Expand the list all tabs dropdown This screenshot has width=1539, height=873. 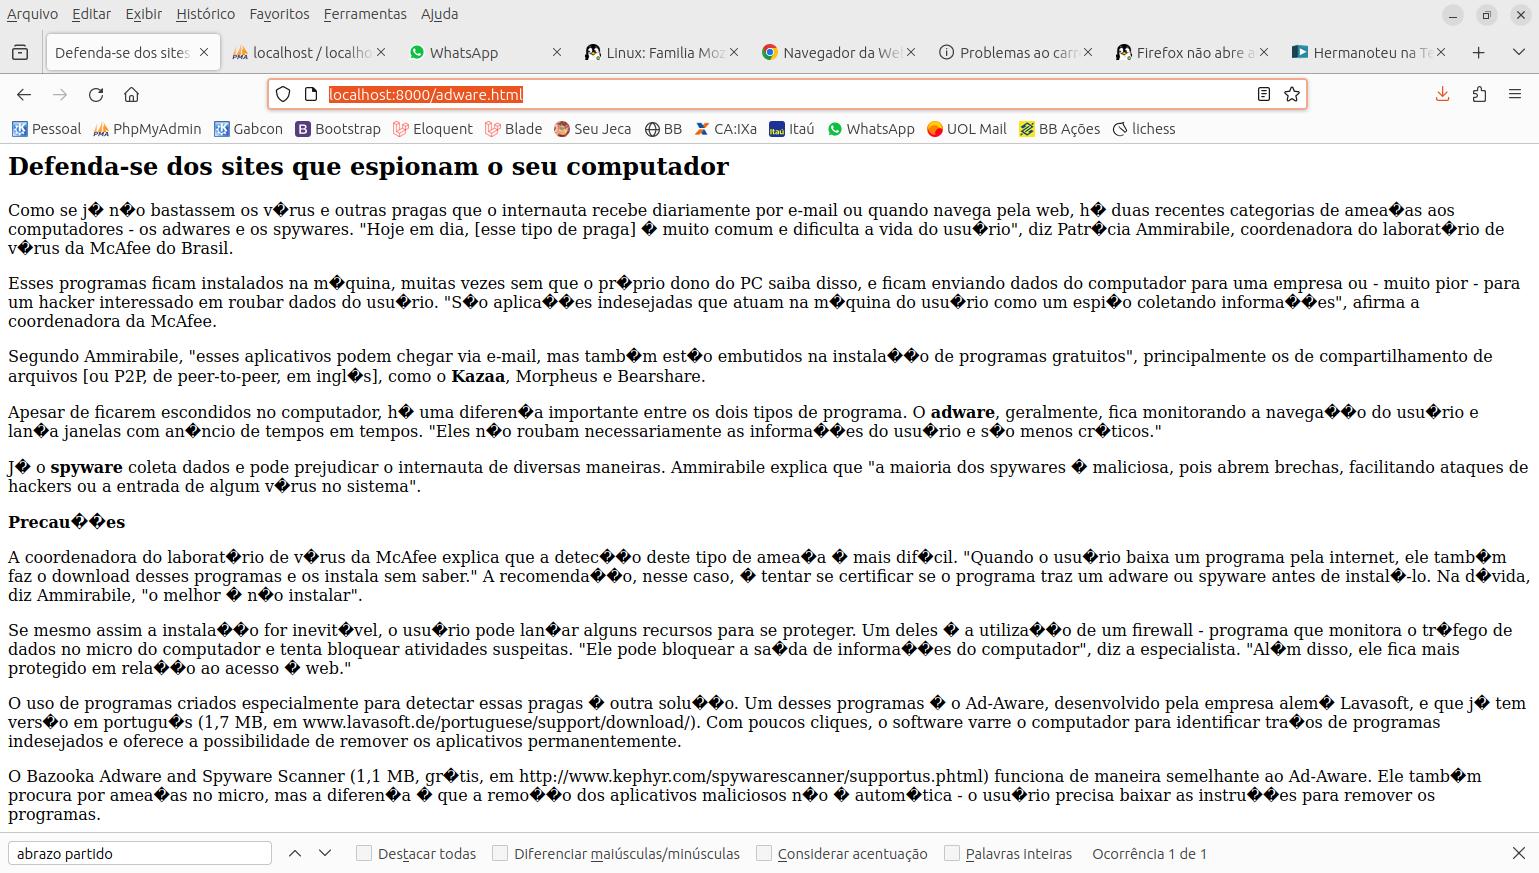coord(1517,52)
